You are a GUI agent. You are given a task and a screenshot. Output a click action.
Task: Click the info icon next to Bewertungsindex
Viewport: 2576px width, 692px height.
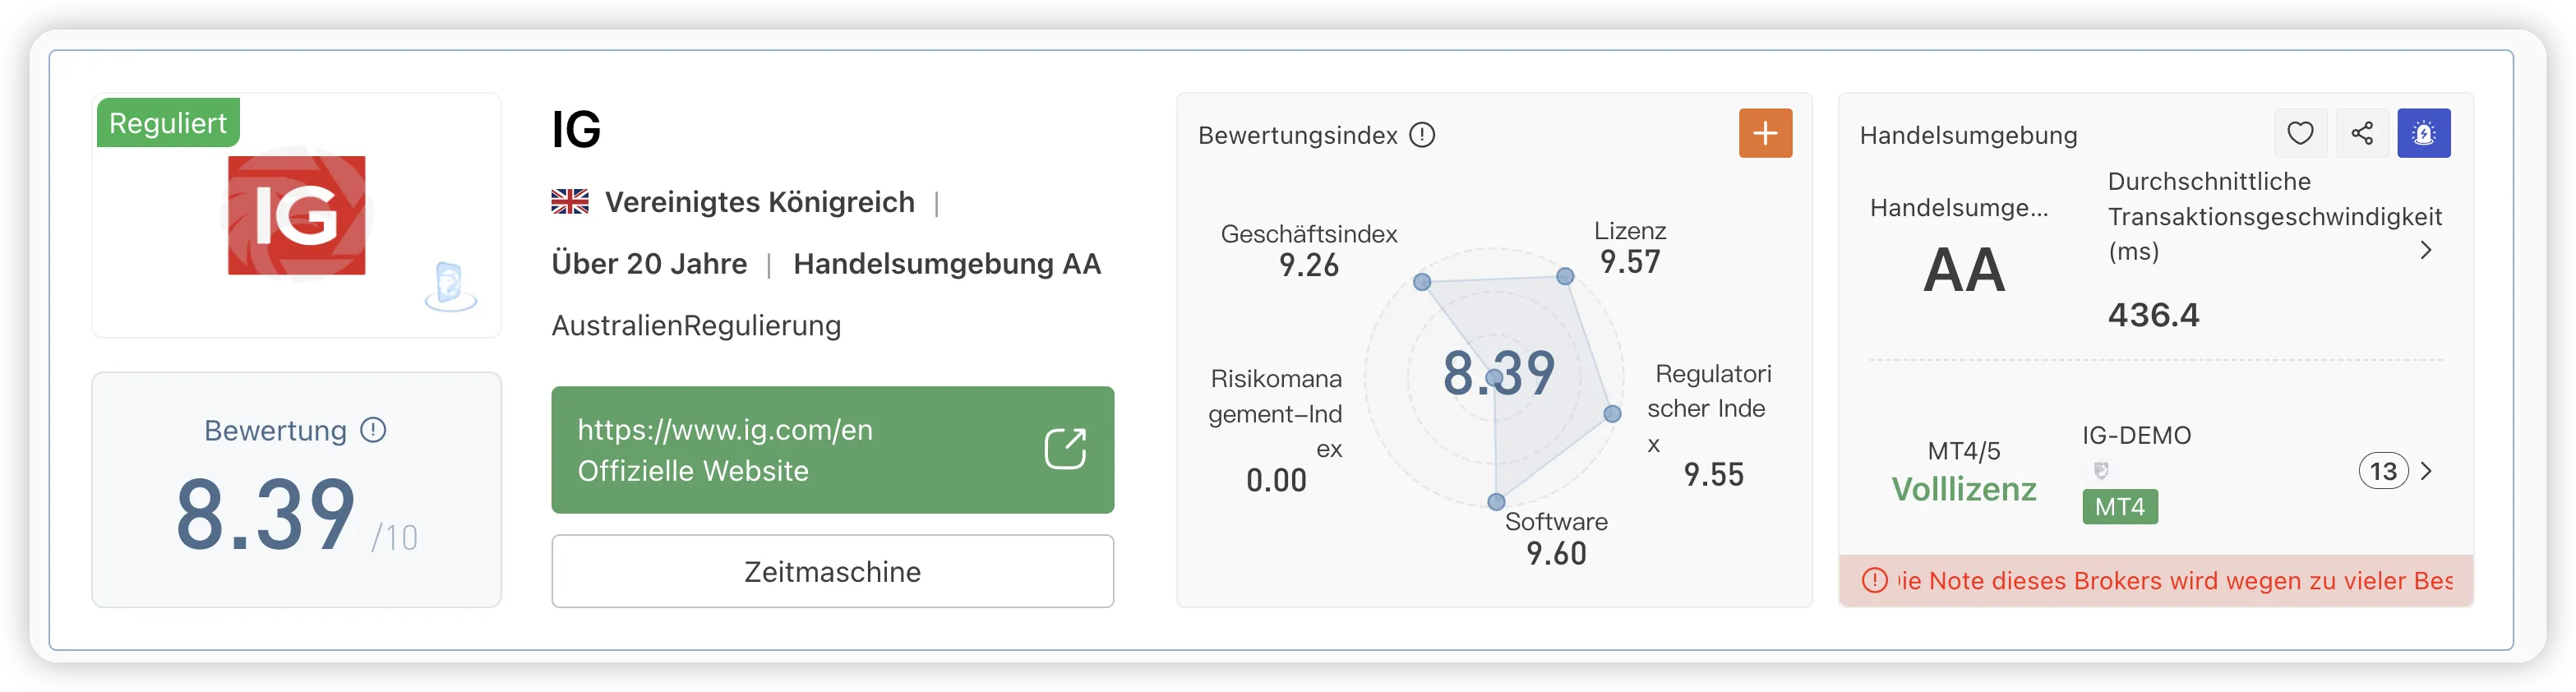click(1421, 135)
